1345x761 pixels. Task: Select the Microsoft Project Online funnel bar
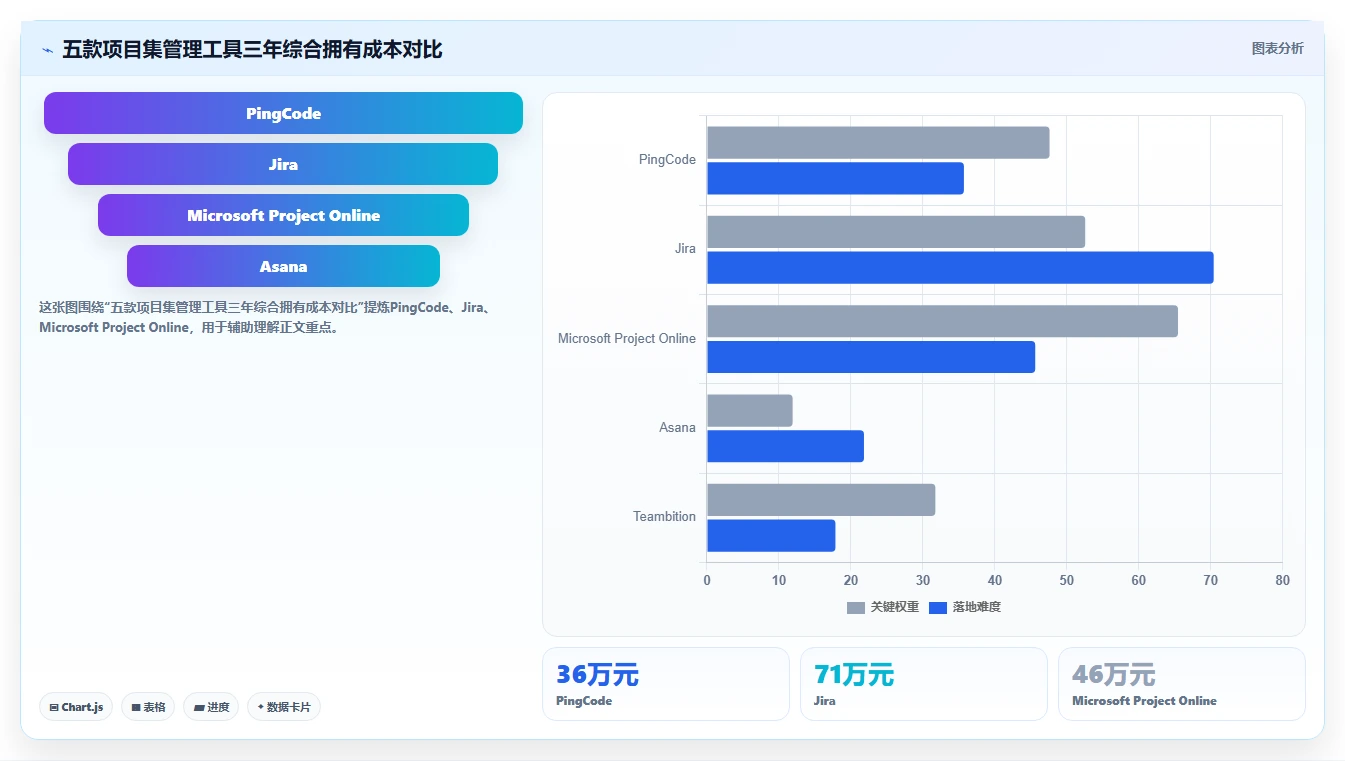[283, 215]
